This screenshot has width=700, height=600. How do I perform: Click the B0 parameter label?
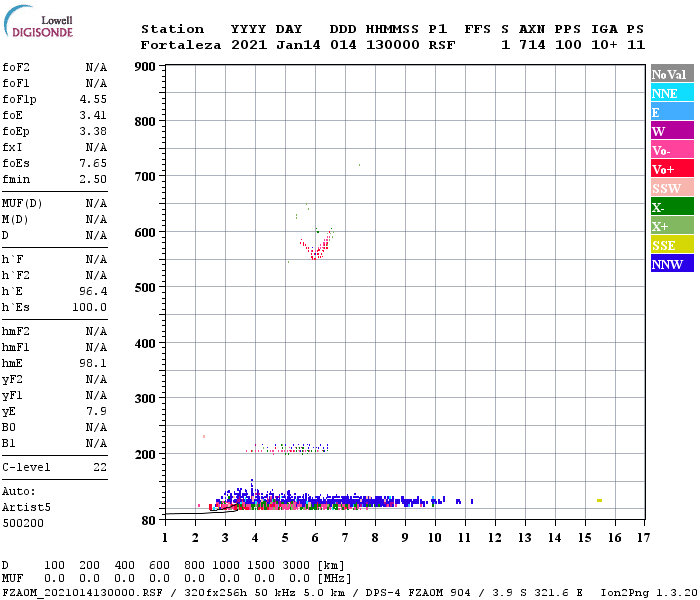pyautogui.click(x=8, y=427)
